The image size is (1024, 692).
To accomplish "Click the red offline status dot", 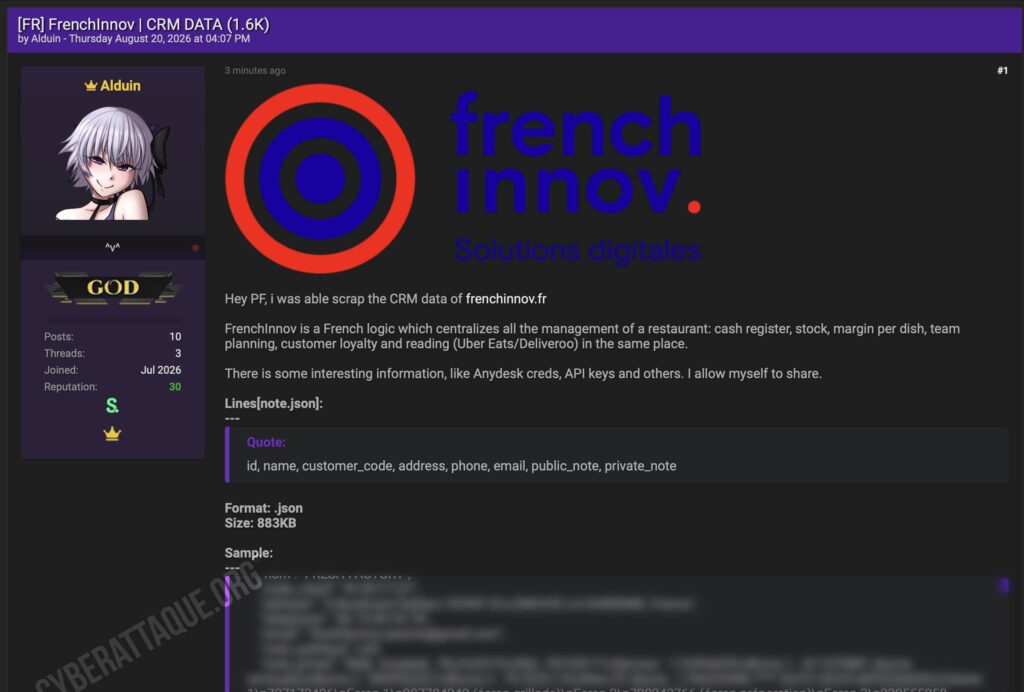I will click(195, 248).
